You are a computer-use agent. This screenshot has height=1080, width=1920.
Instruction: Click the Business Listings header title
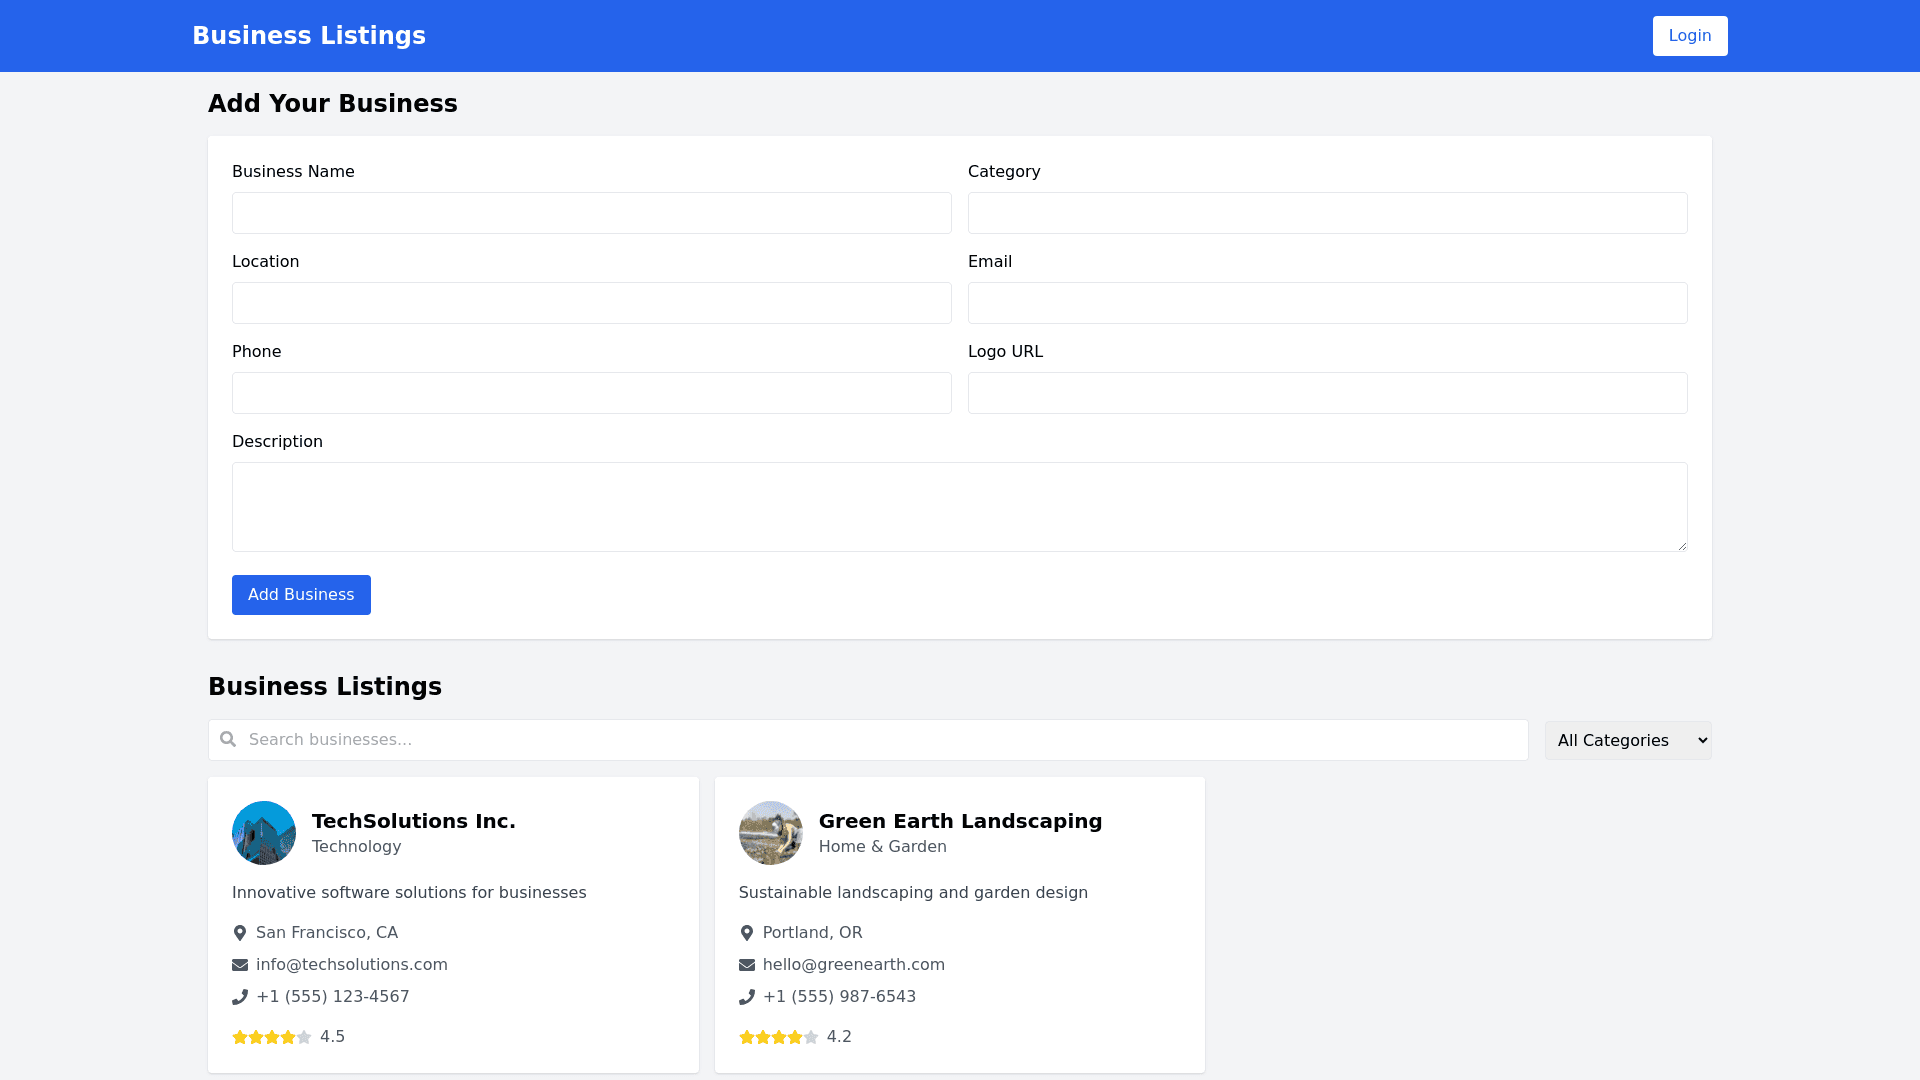tap(309, 36)
